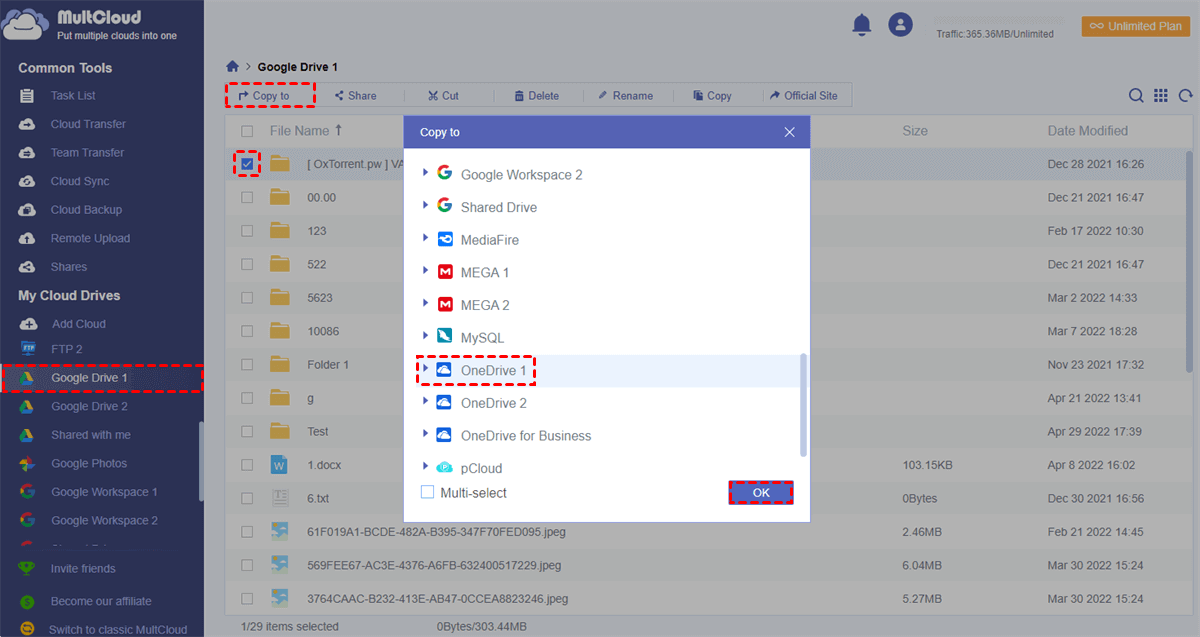The height and width of the screenshot is (637, 1200).
Task: Click Cut in the toolbar
Action: (x=443, y=96)
